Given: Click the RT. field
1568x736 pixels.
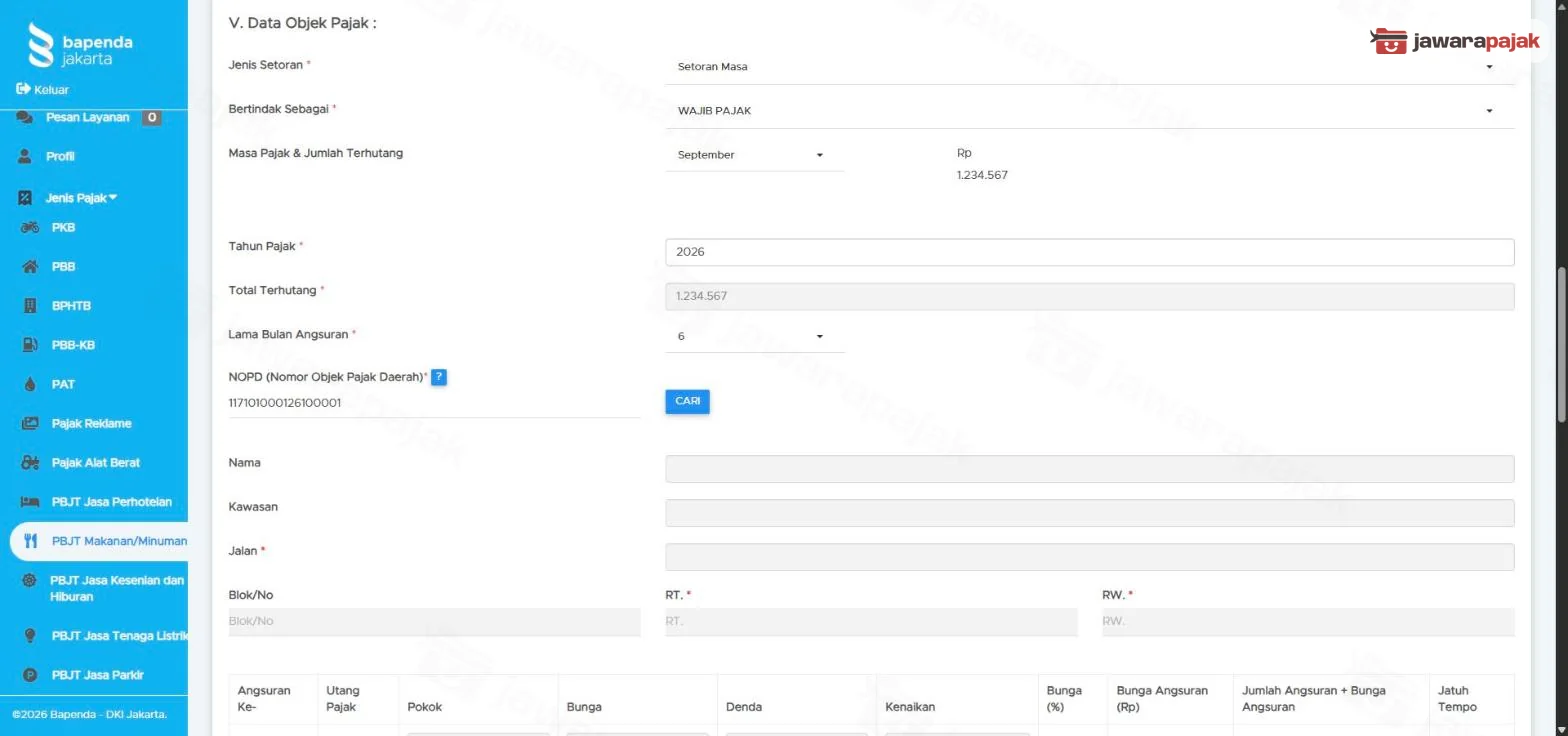Looking at the screenshot, I should [x=871, y=622].
